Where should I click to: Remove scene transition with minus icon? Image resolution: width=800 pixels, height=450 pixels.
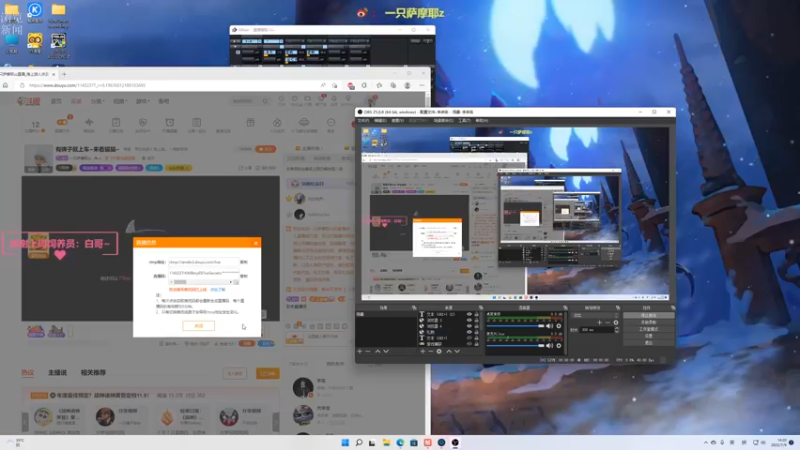click(x=608, y=322)
